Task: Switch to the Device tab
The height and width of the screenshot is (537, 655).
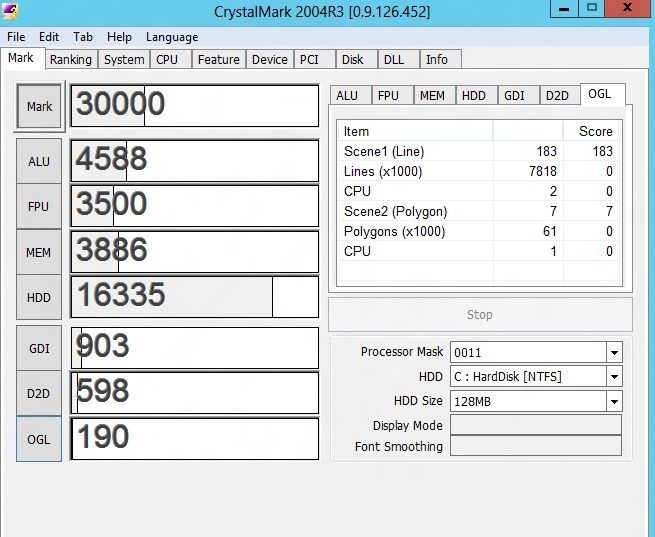Action: (269, 59)
